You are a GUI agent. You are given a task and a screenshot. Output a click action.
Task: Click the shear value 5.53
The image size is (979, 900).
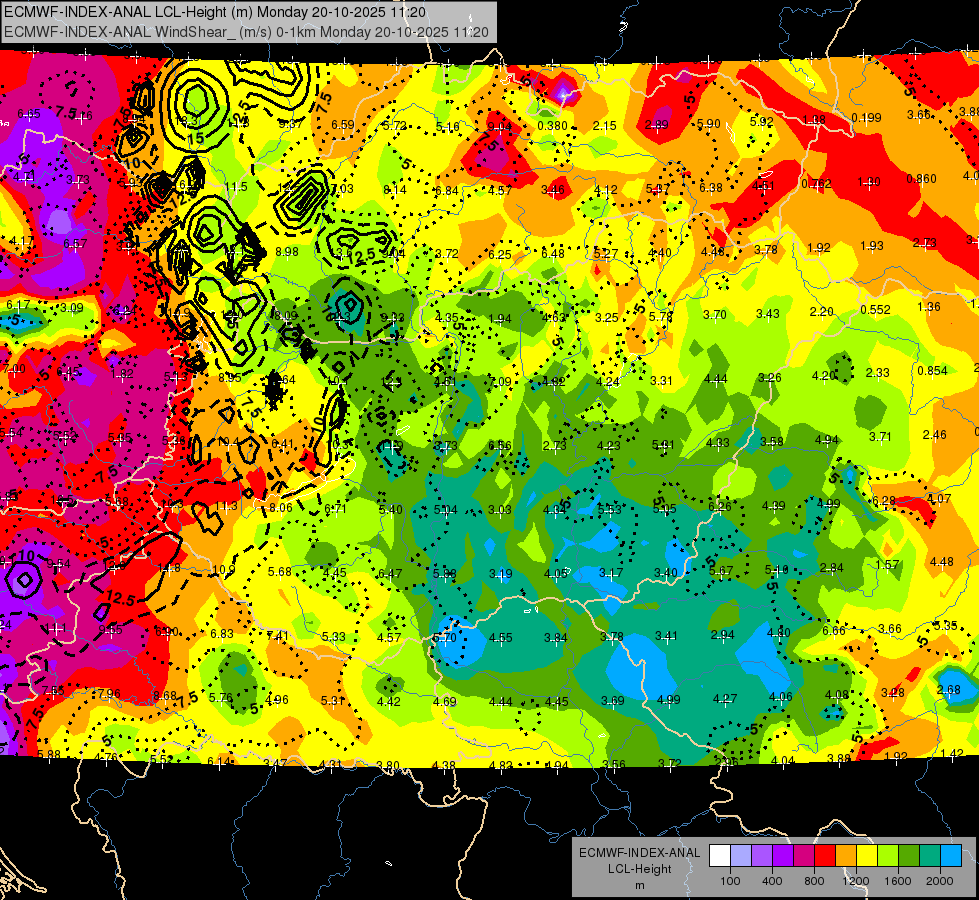[x=609, y=510]
